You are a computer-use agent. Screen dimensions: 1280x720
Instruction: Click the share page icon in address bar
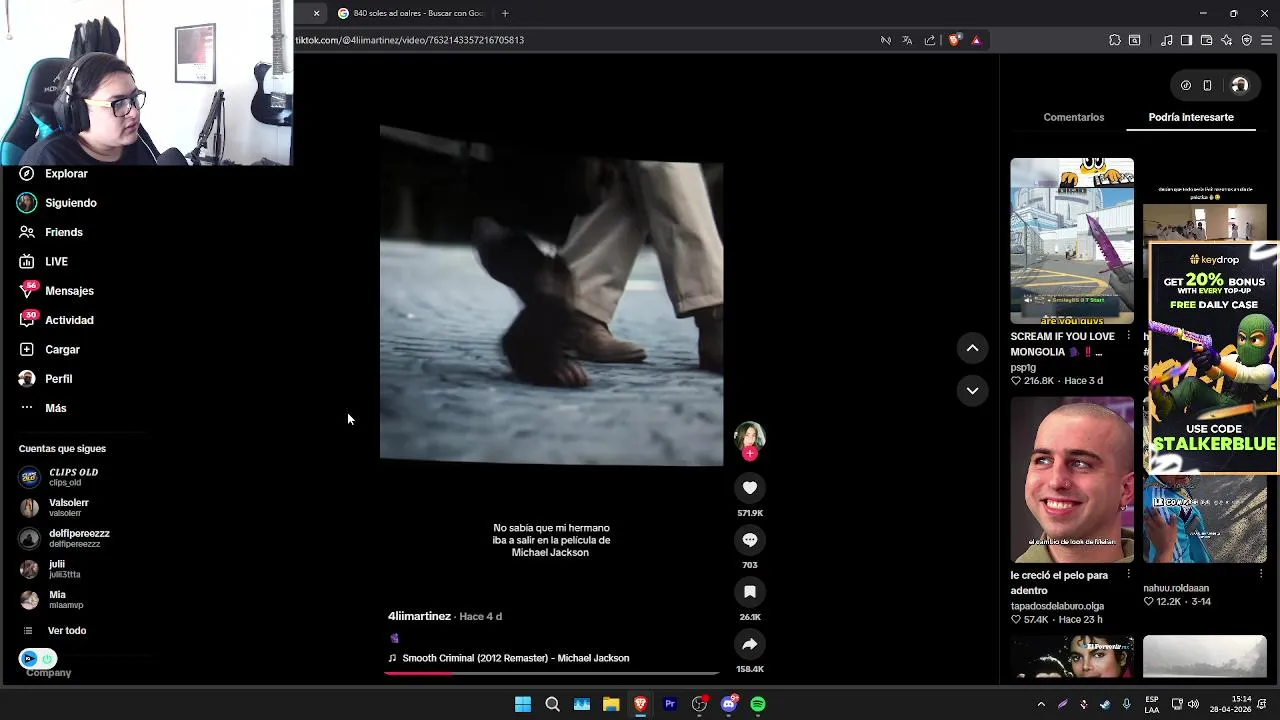tap(930, 40)
